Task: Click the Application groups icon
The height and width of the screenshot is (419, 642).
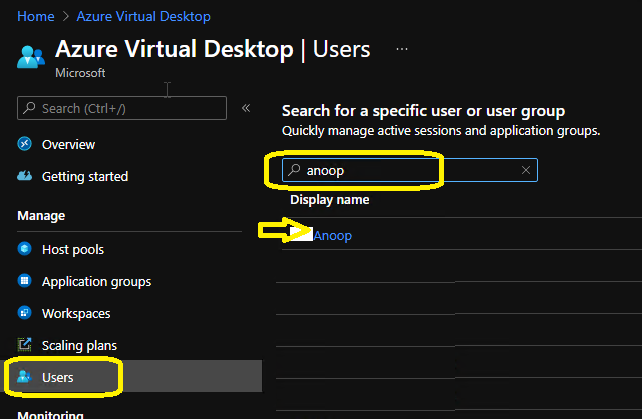Action: 25,281
